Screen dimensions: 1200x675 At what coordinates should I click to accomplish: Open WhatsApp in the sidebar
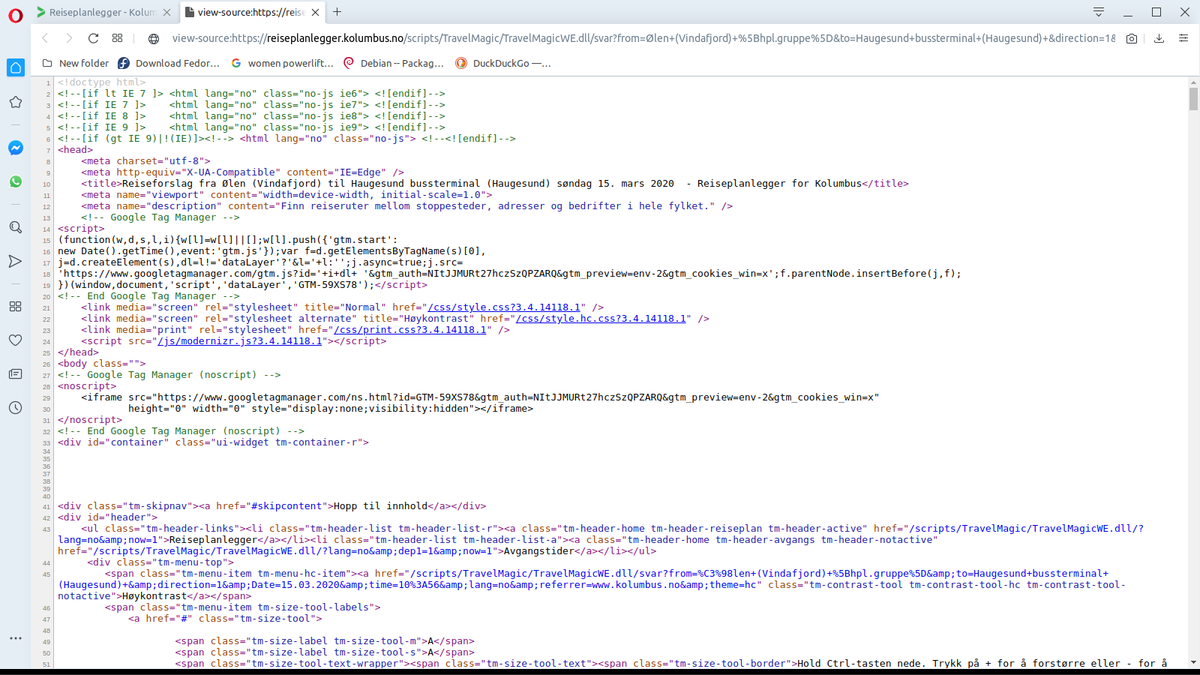pyautogui.click(x=15, y=182)
